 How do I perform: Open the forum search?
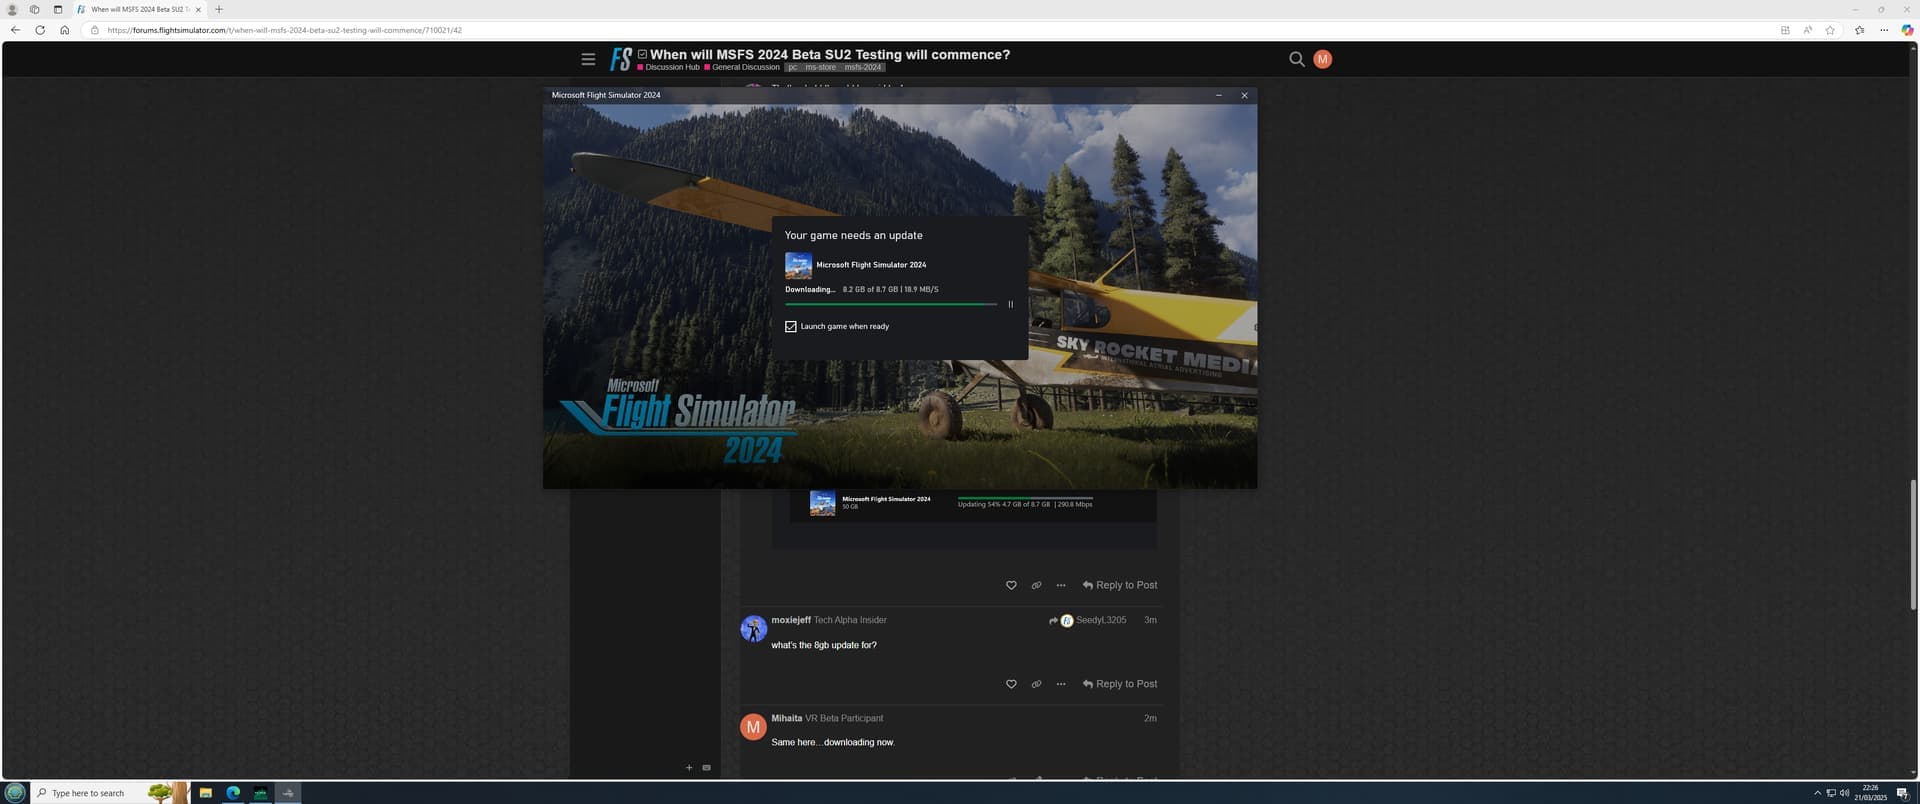tap(1296, 59)
